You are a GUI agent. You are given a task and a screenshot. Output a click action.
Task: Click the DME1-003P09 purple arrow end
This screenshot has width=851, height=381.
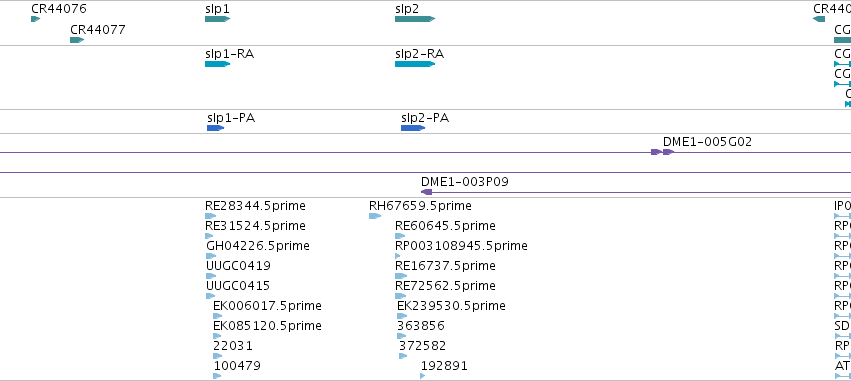pyautogui.click(x=427, y=192)
